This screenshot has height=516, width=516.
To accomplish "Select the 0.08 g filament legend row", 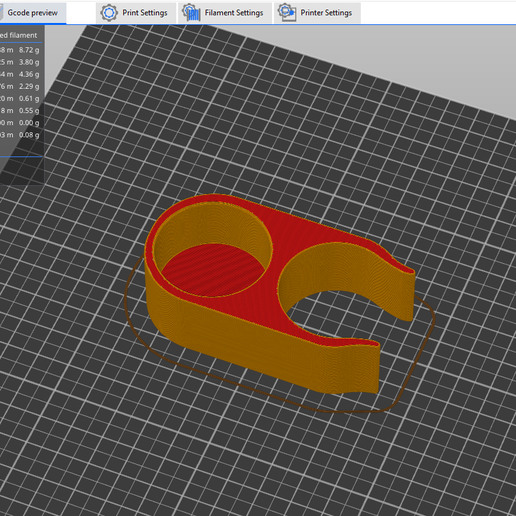I will click(x=21, y=135).
